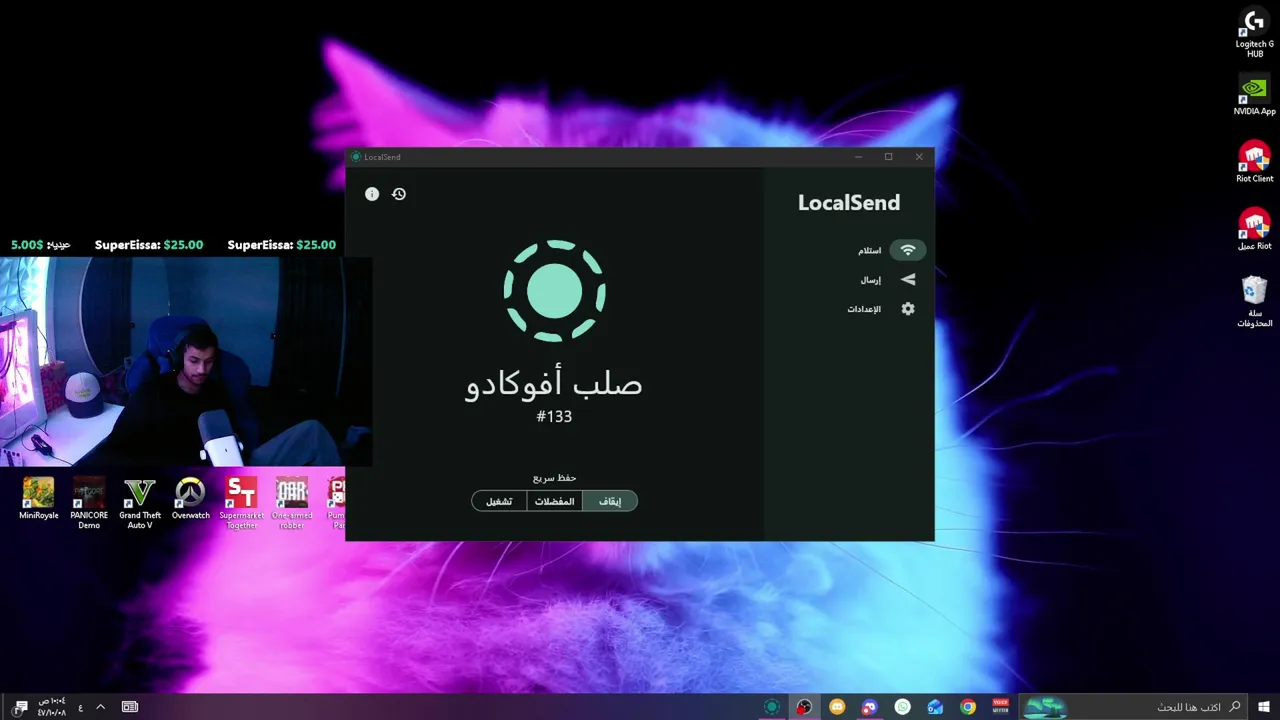Open Supermarket Together desktop shortcut

pyautogui.click(x=241, y=503)
